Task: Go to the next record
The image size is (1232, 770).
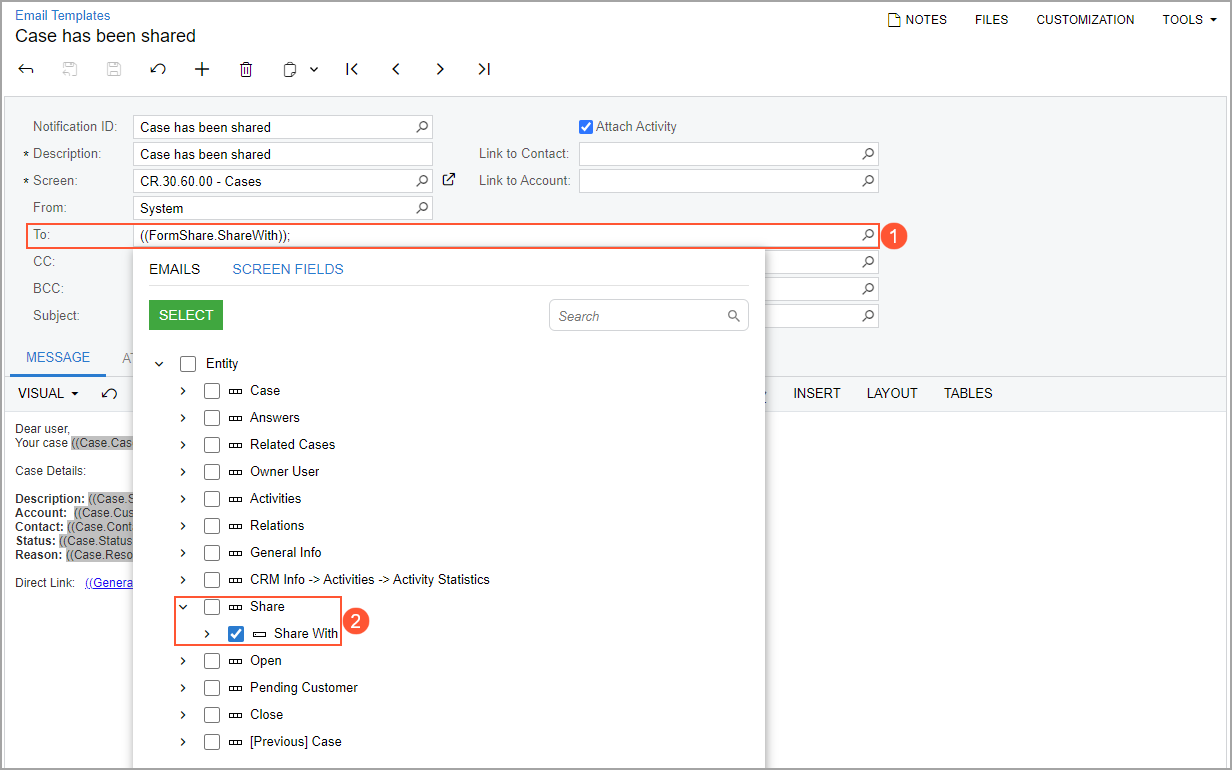Action: point(440,69)
